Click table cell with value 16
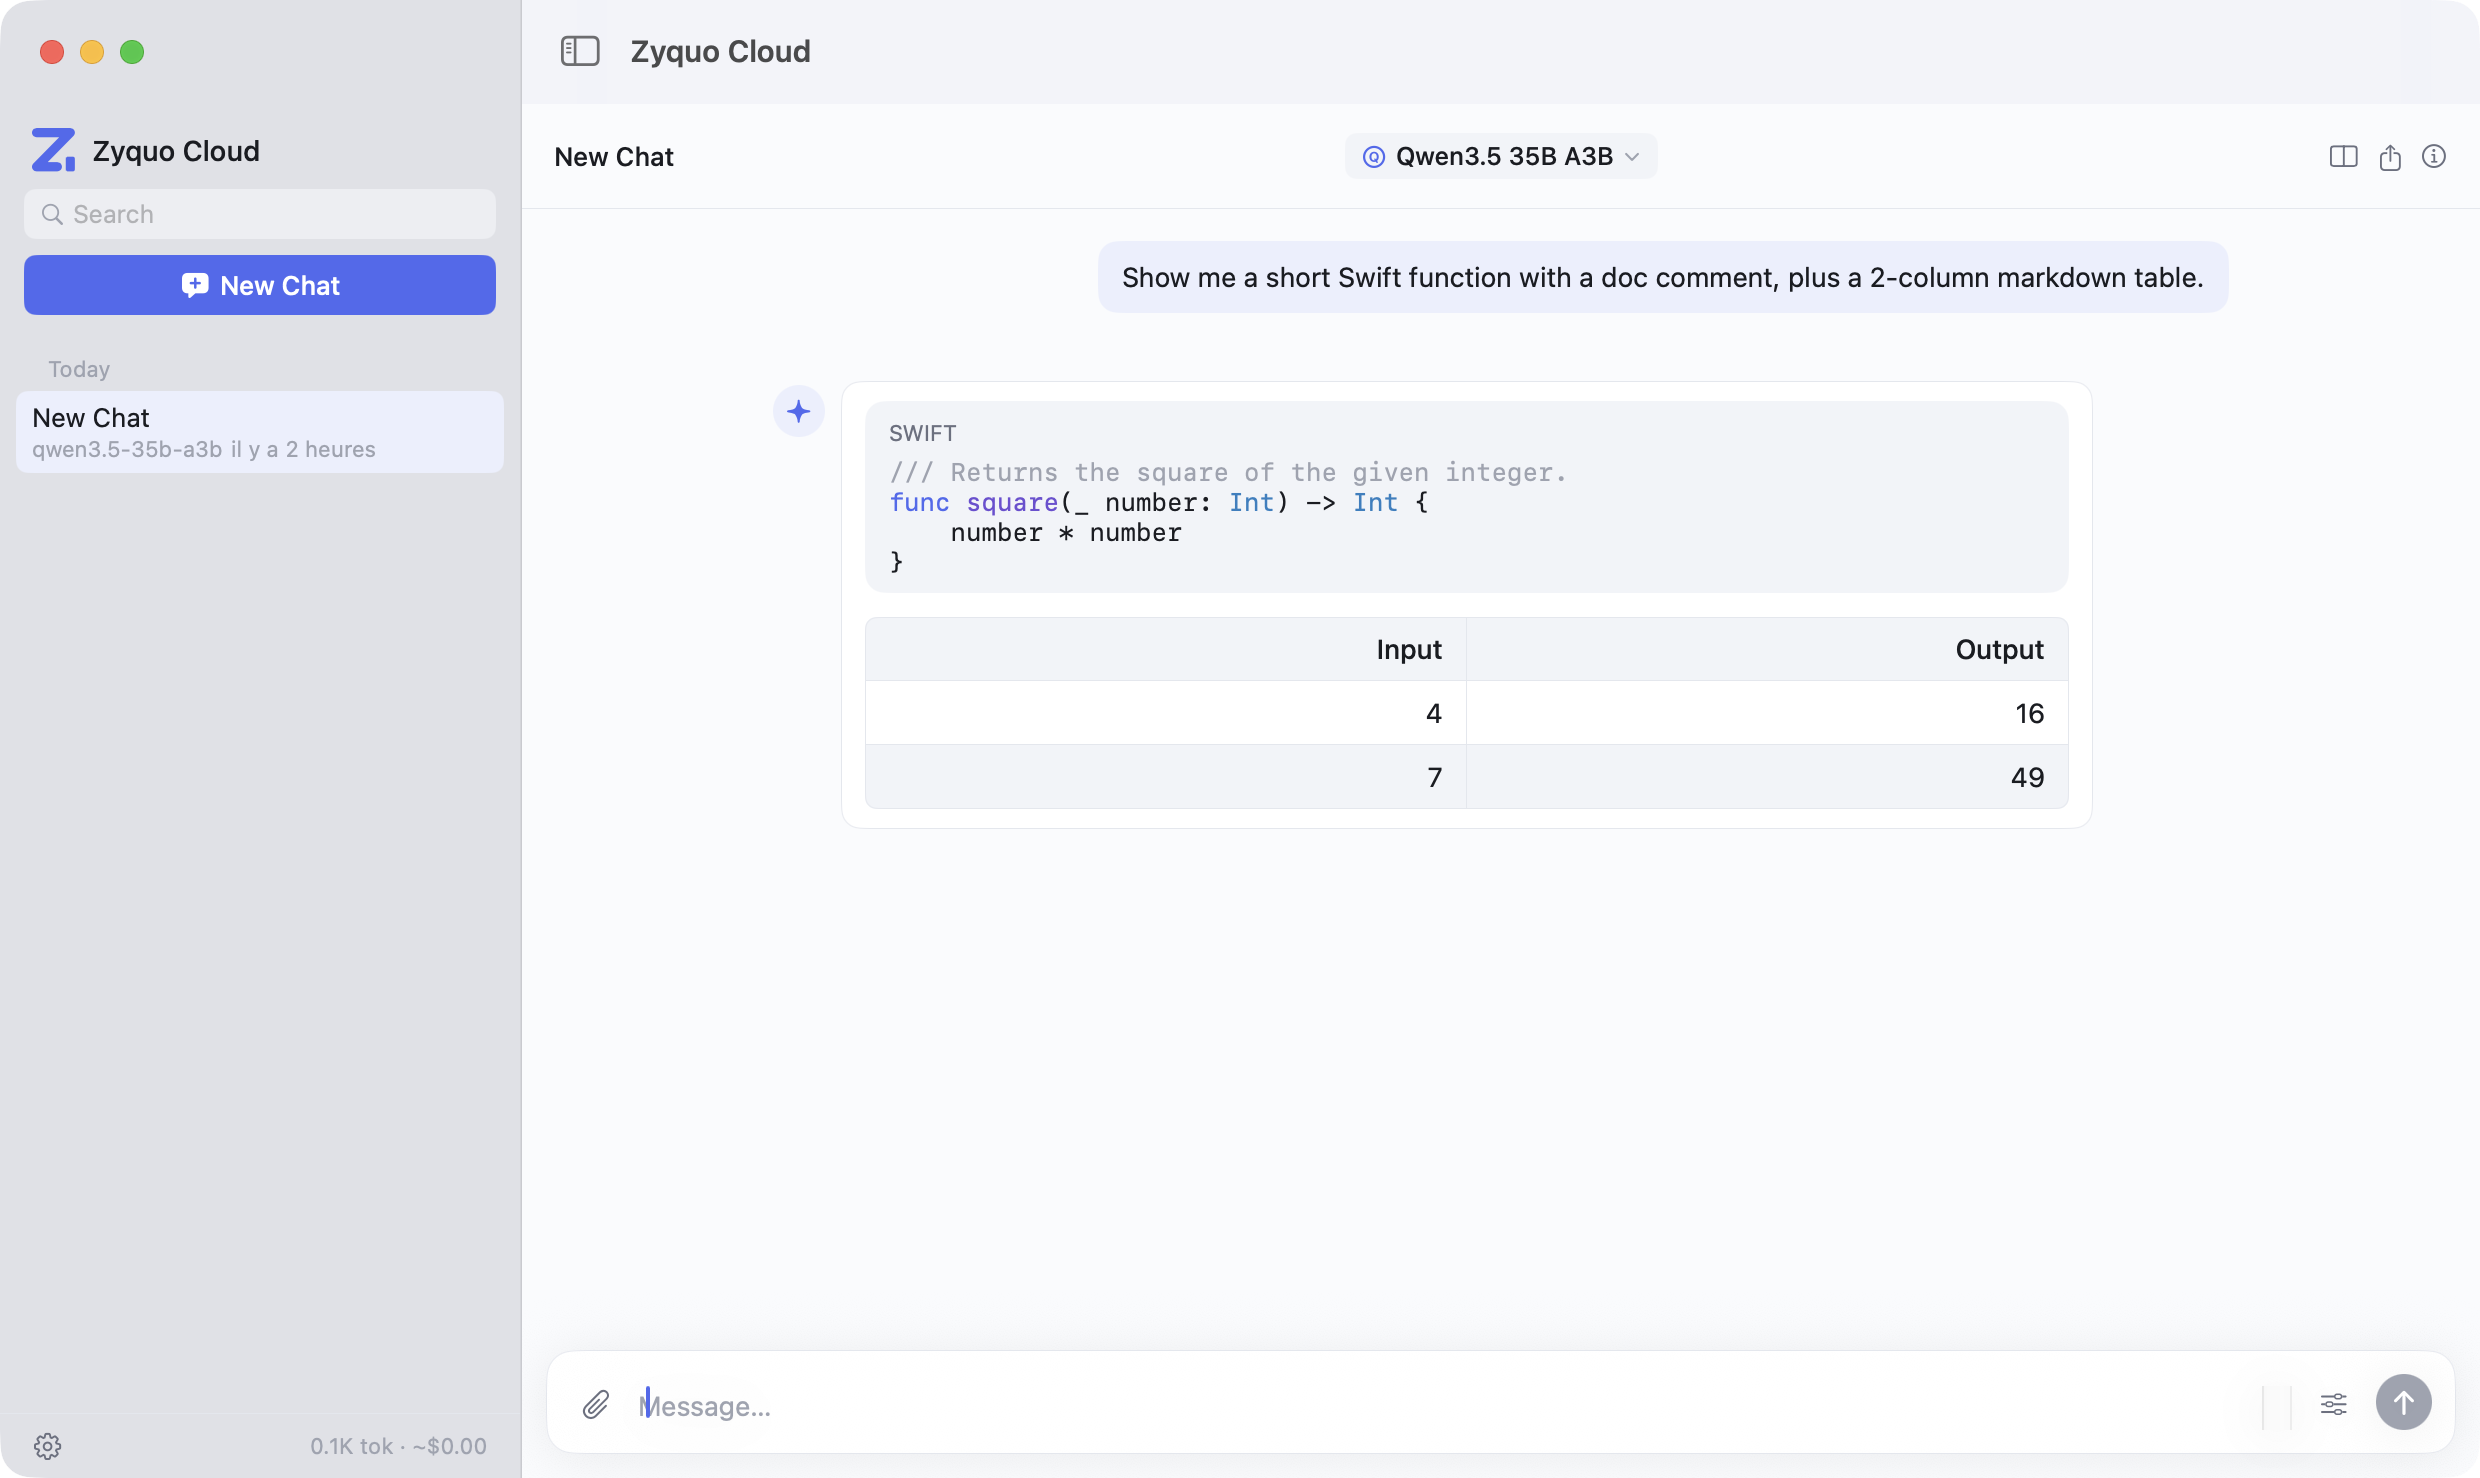 tap(1767, 713)
